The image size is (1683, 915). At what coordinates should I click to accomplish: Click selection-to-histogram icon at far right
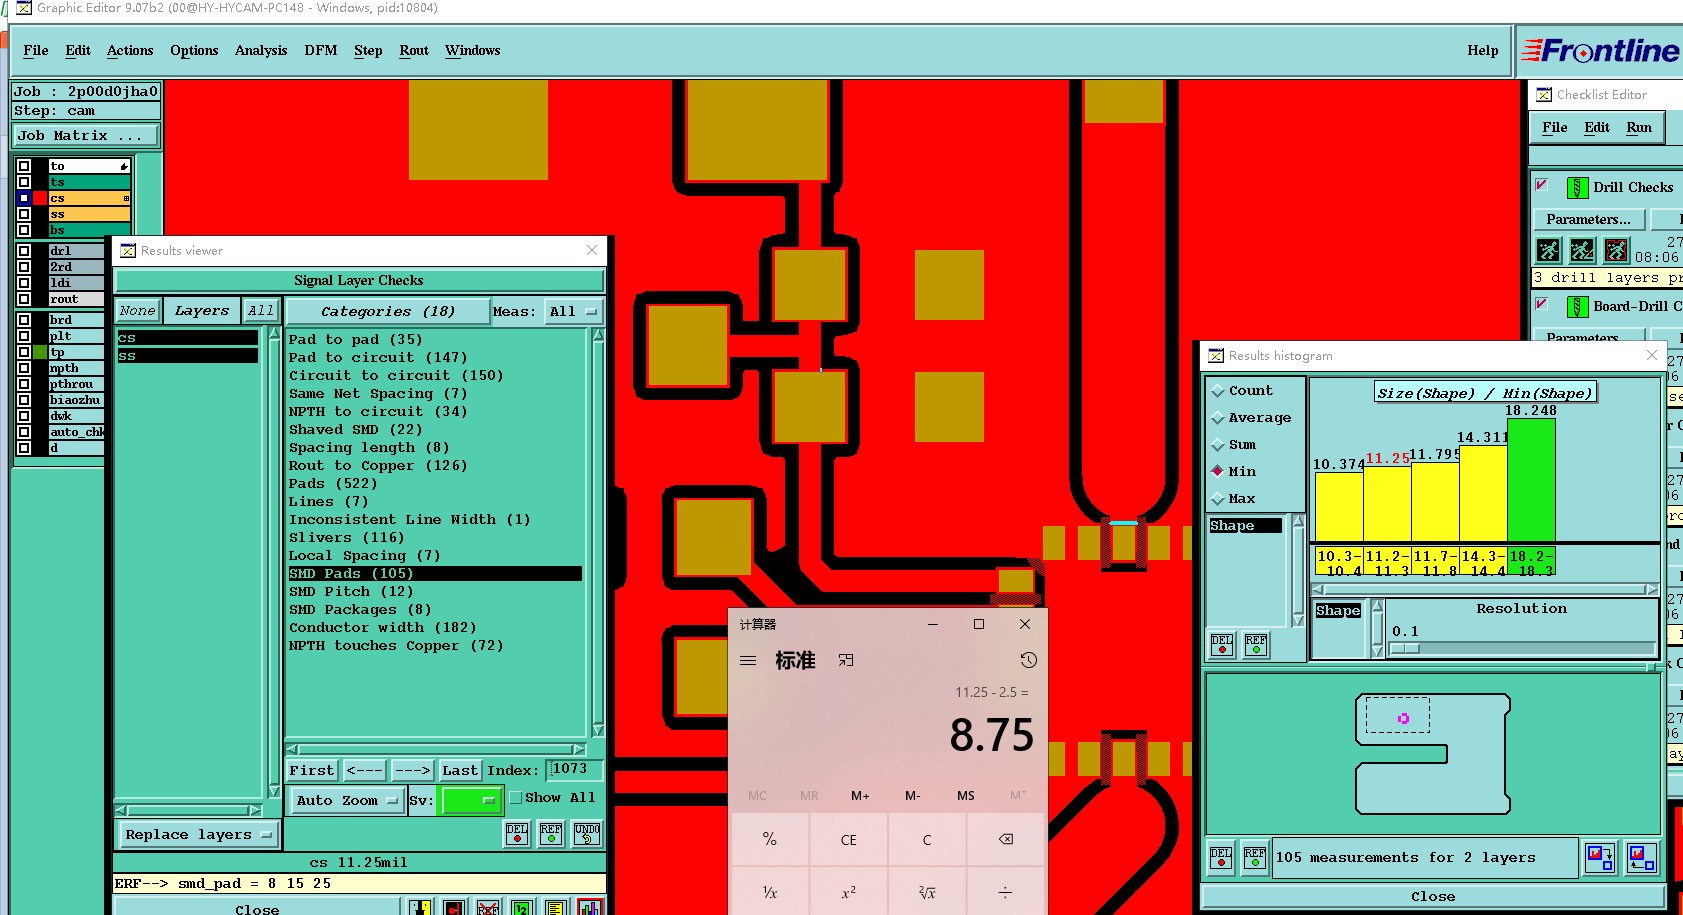click(x=1641, y=857)
